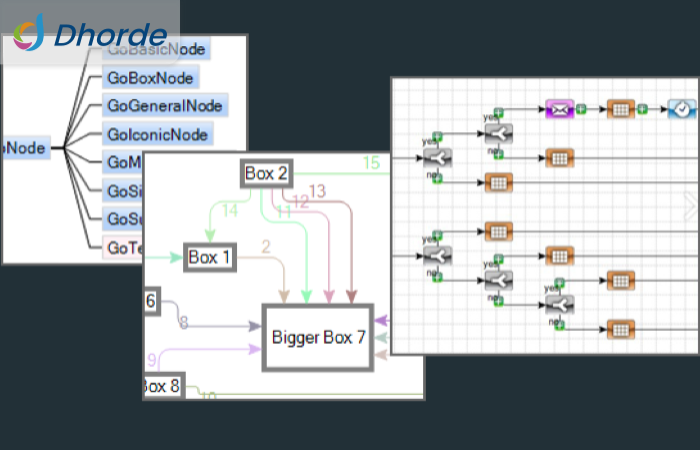Select Box 1 in the box diagram
Screen dimensions: 700x450
[210, 257]
